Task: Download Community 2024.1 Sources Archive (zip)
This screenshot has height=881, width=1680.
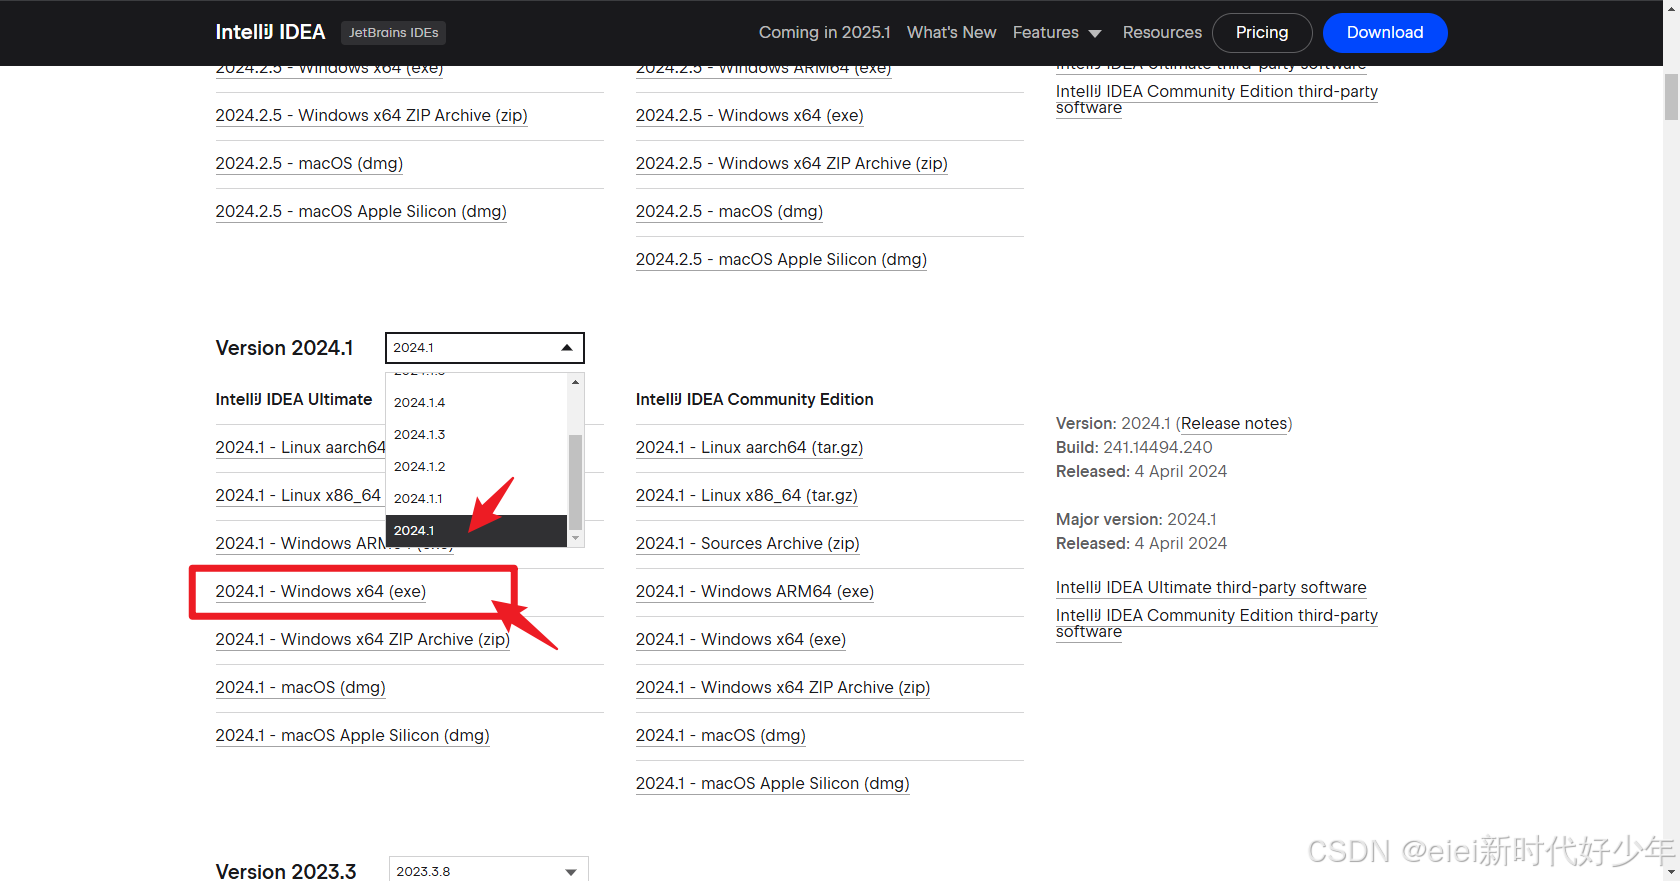Action: point(747,543)
